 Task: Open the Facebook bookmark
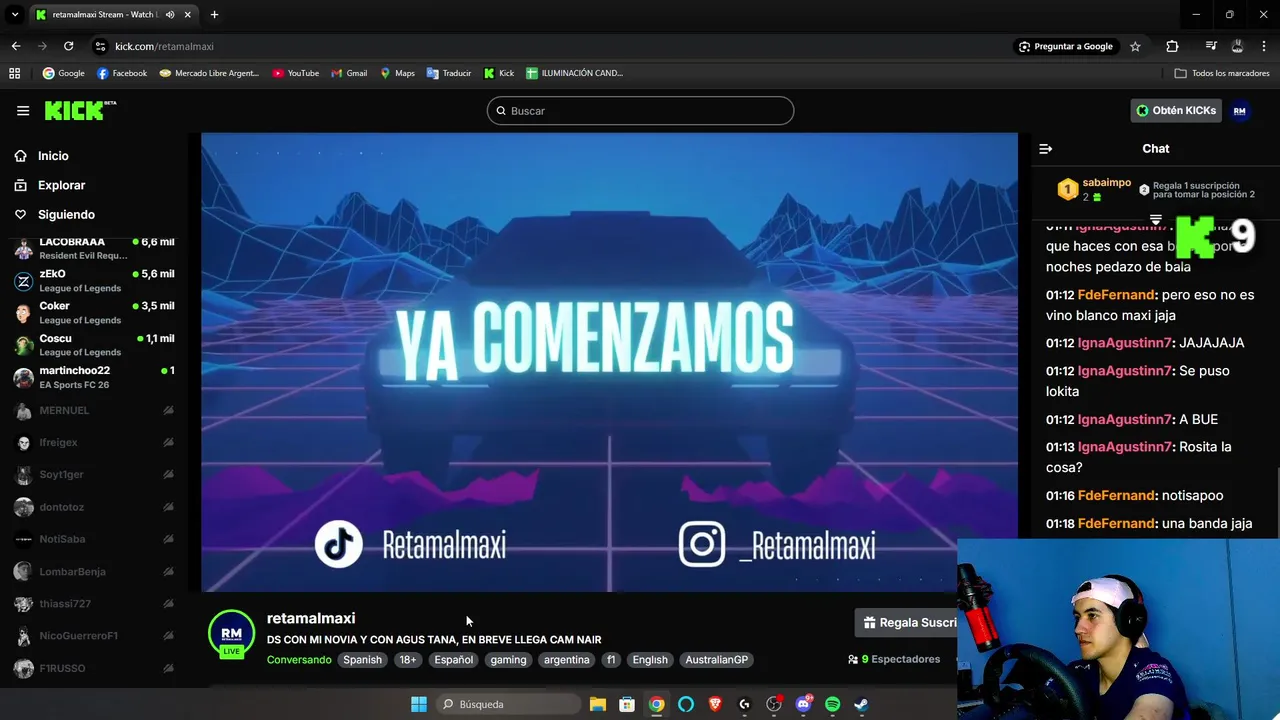click(122, 73)
